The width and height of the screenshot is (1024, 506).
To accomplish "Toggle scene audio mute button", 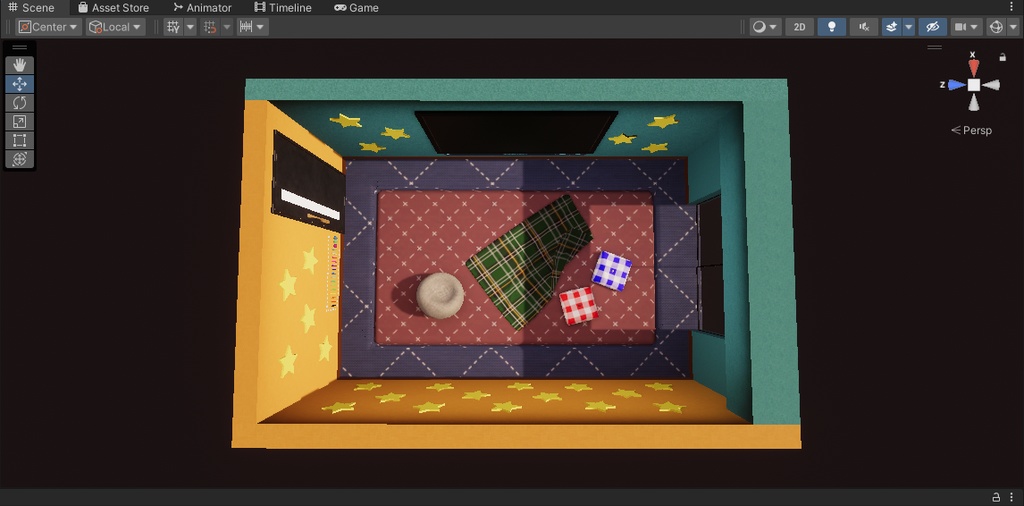I will 864,27.
